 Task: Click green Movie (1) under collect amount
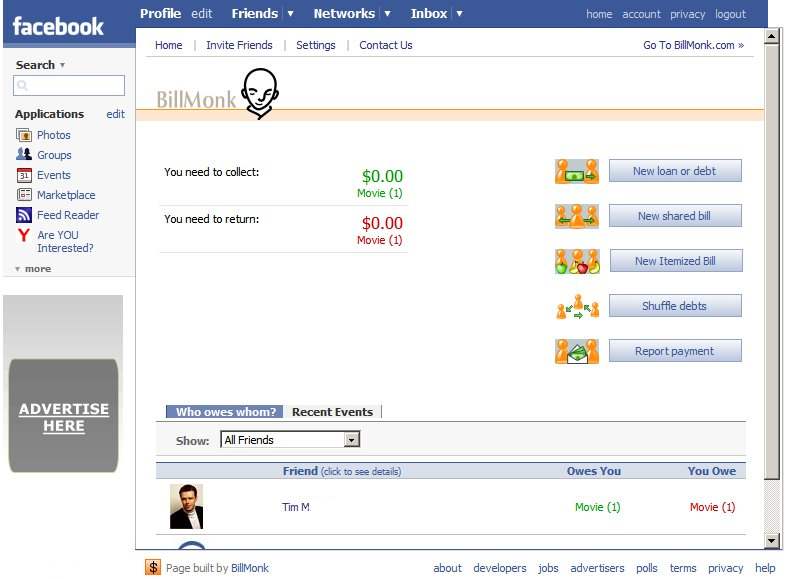point(379,193)
